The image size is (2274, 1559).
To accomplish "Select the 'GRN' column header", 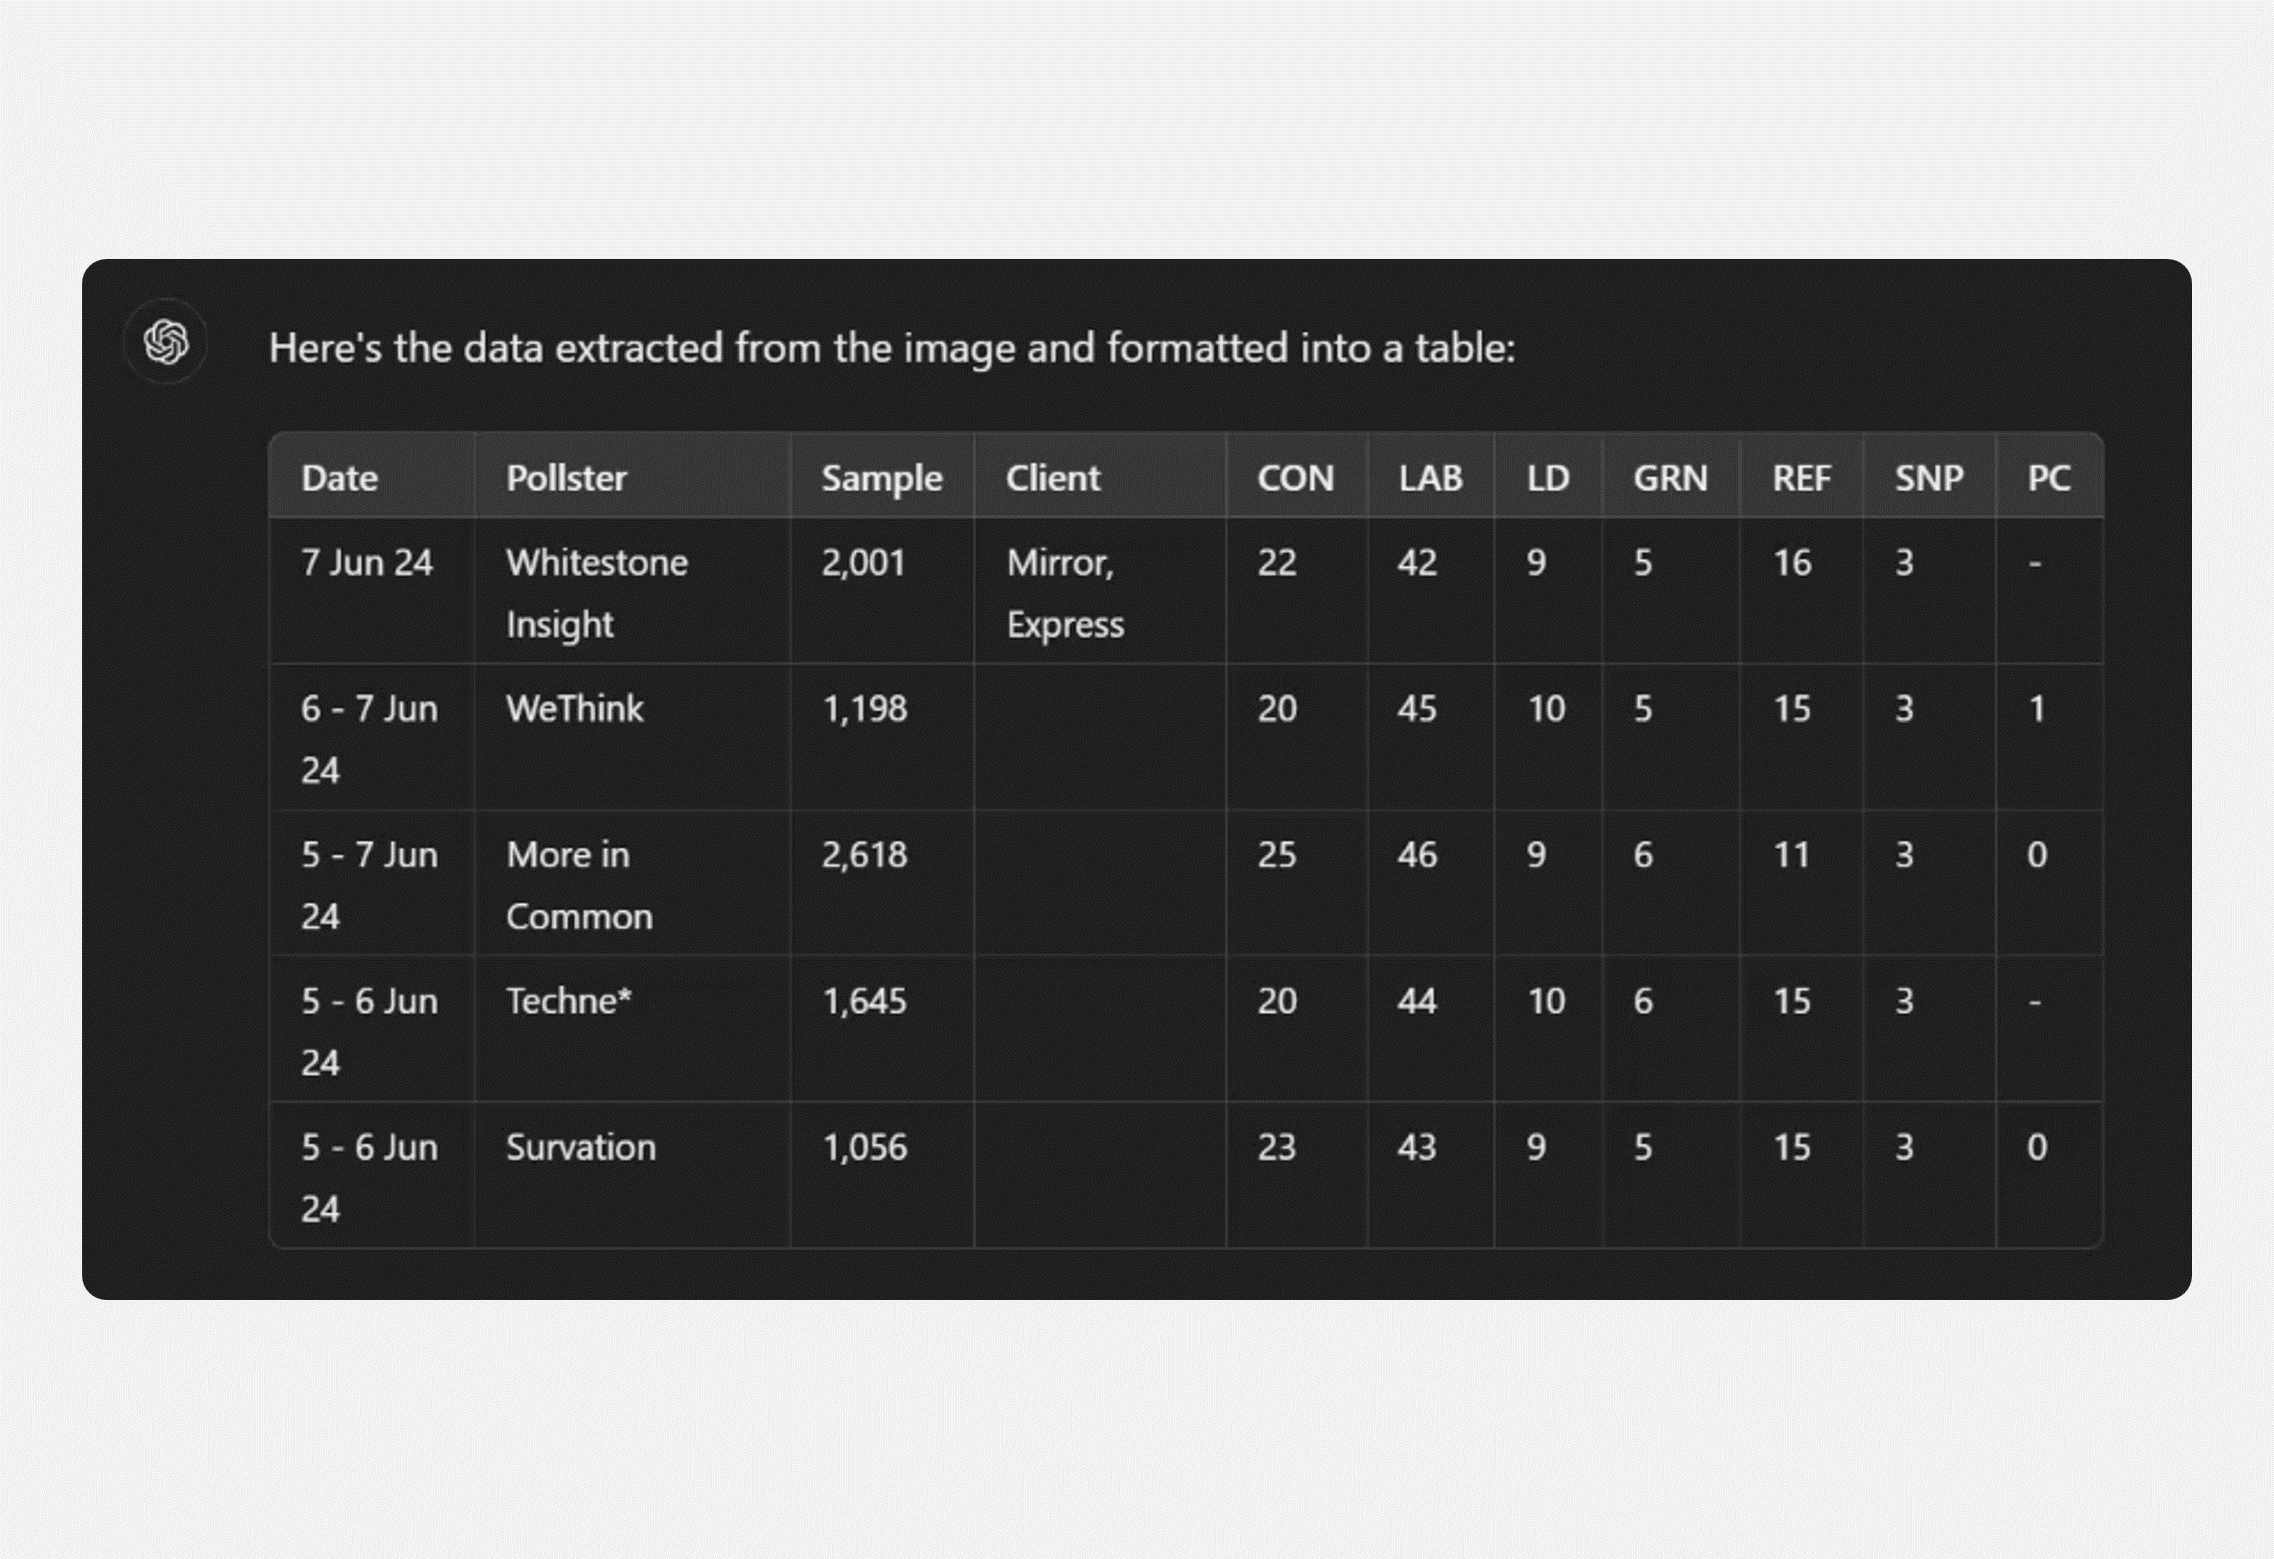I will pyautogui.click(x=1670, y=478).
